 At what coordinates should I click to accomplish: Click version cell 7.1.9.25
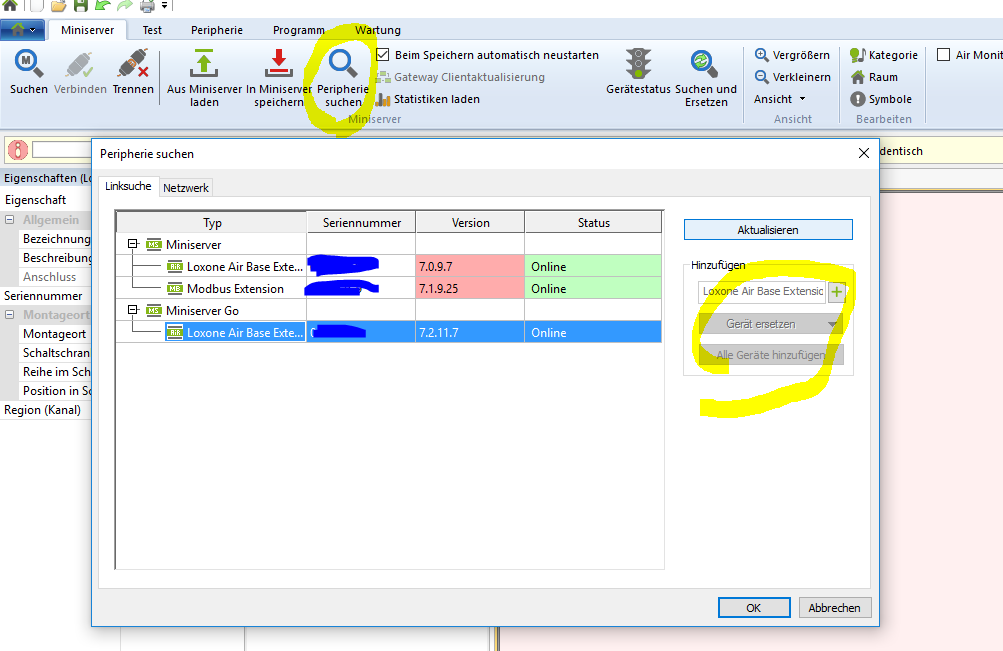click(x=470, y=288)
